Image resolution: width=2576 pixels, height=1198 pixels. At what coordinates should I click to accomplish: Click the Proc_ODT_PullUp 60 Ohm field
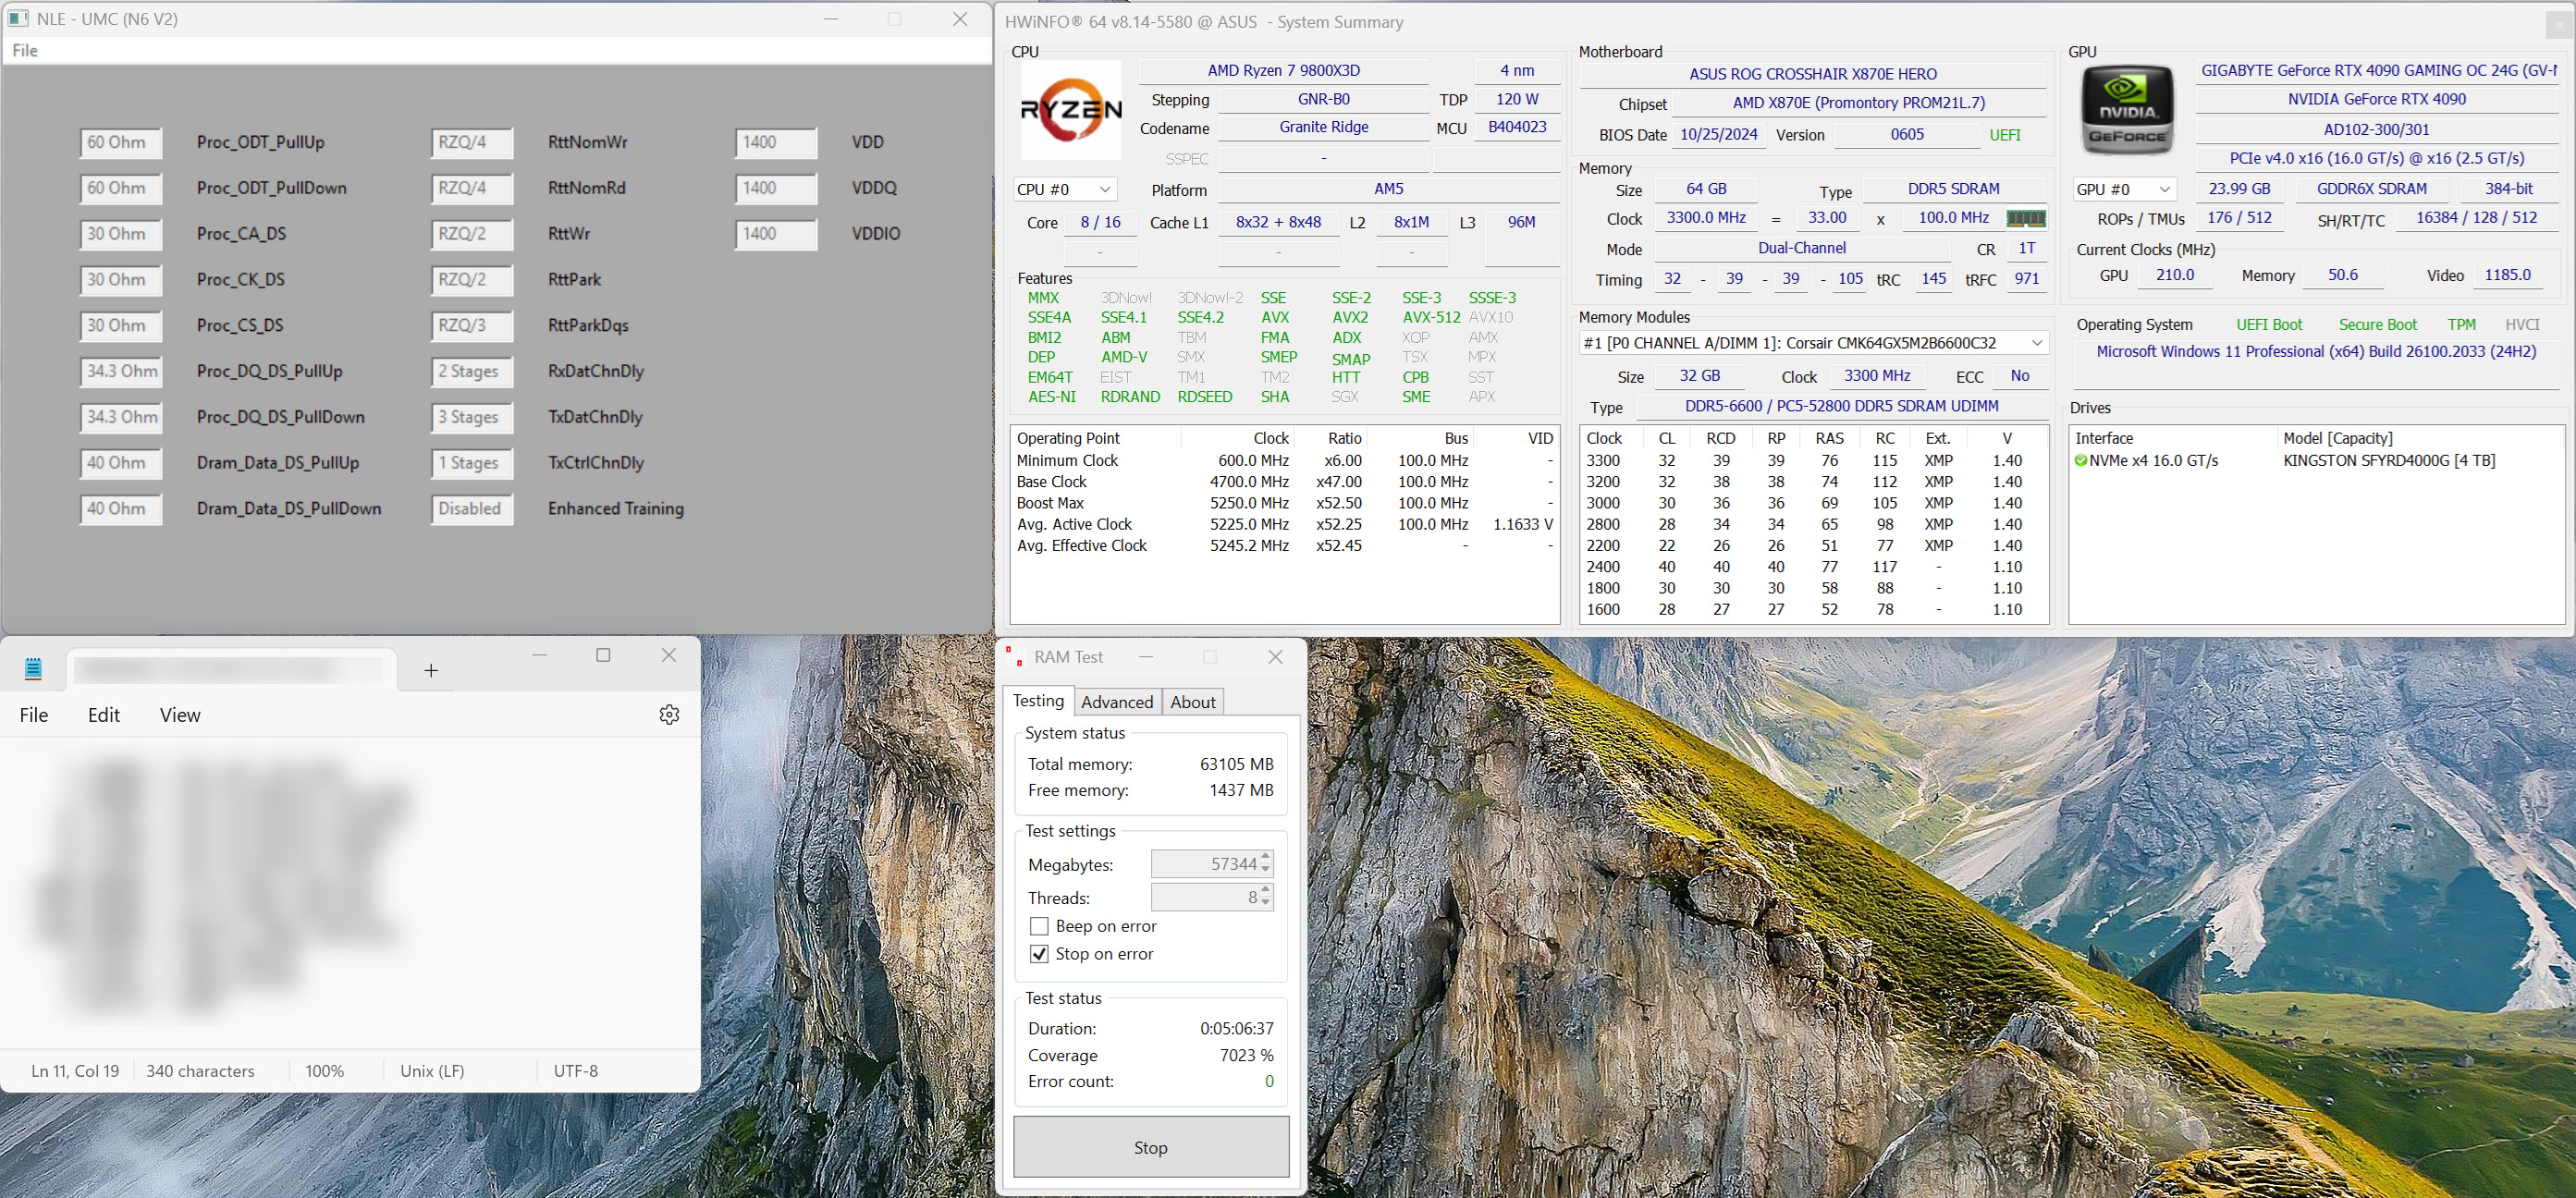pos(120,143)
